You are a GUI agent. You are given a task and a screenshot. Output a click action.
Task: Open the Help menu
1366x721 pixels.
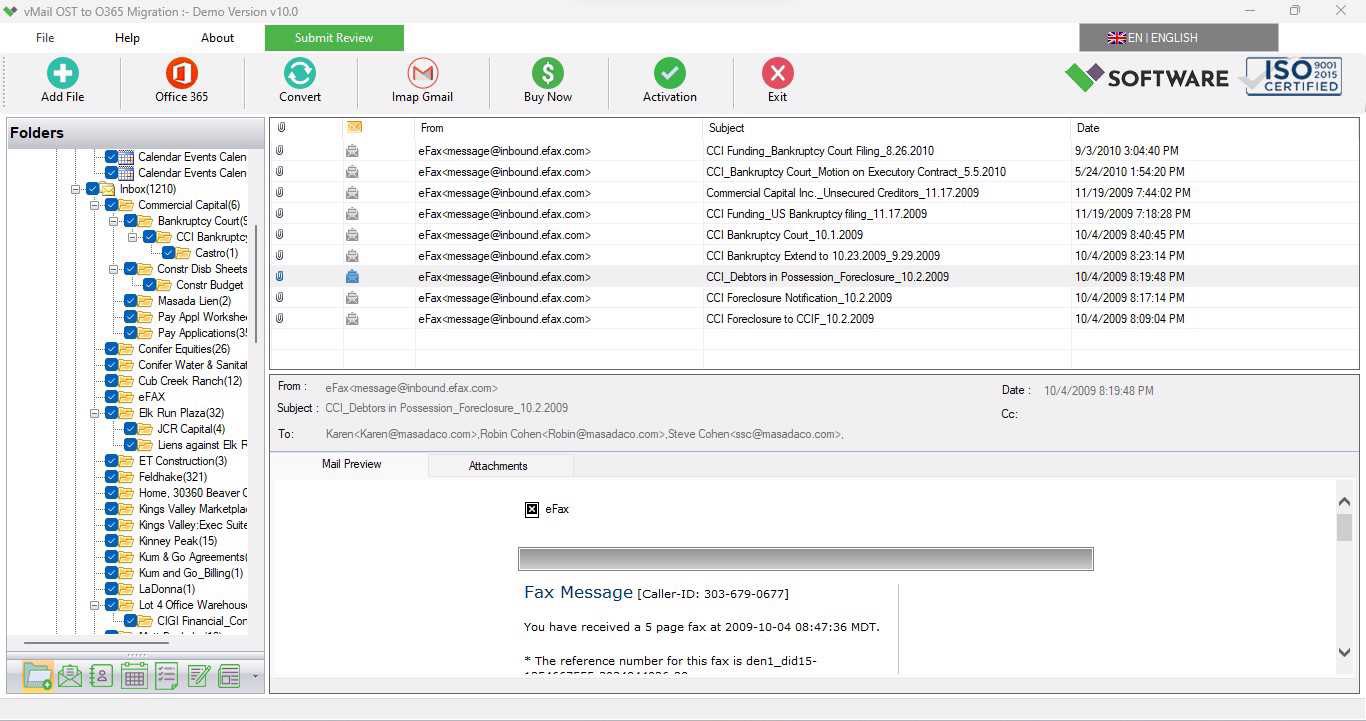(x=127, y=38)
